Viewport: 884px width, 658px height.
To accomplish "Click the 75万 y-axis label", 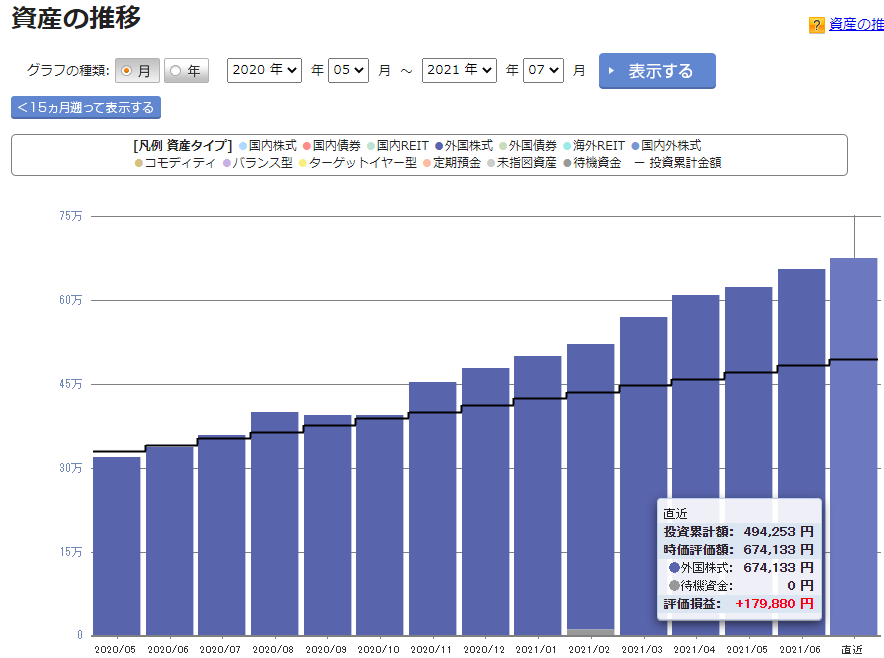I will (70, 216).
